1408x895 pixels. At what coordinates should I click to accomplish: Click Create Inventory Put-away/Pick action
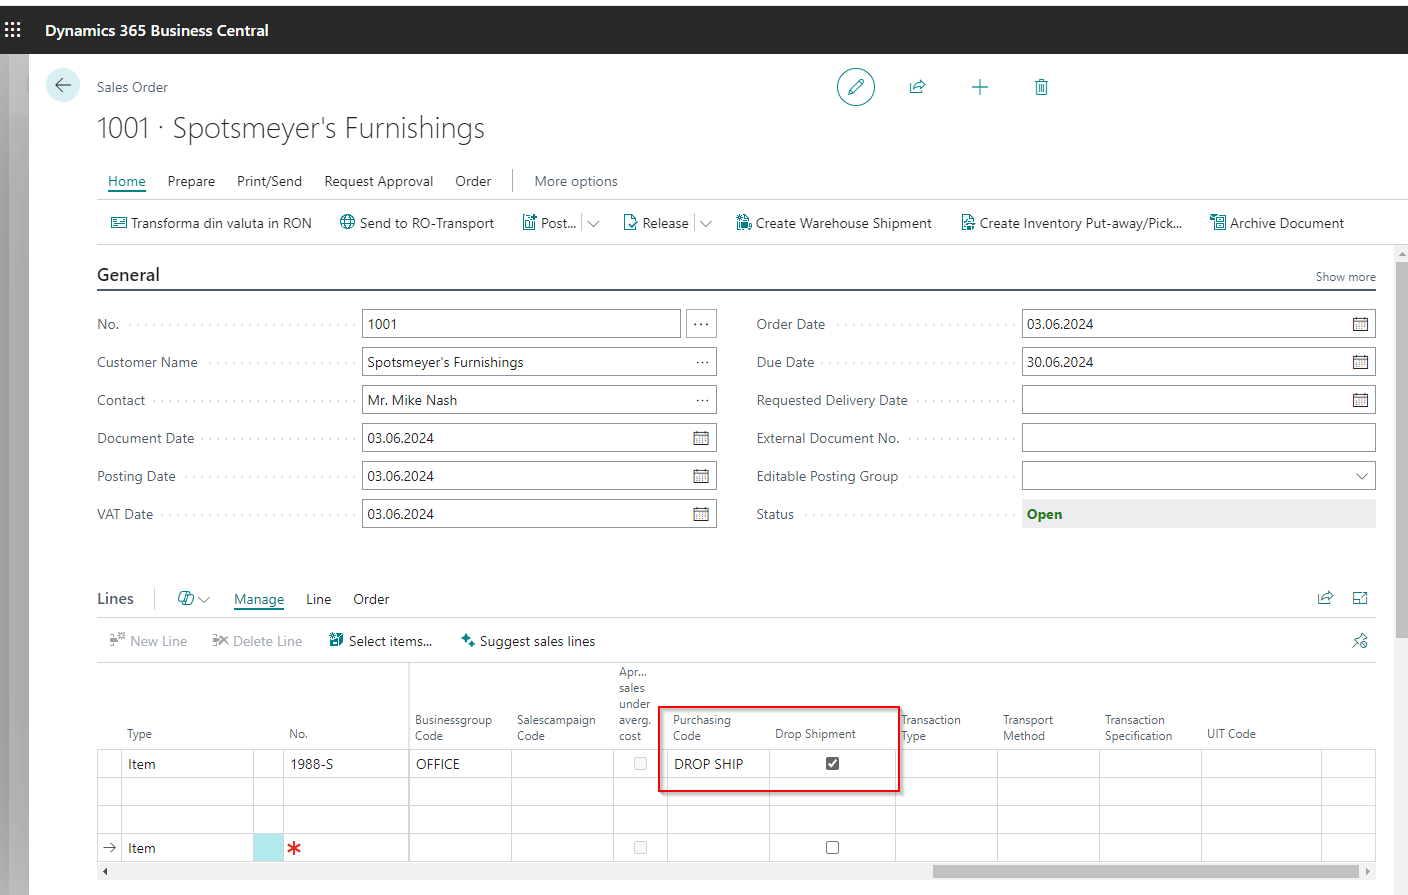[1071, 223]
